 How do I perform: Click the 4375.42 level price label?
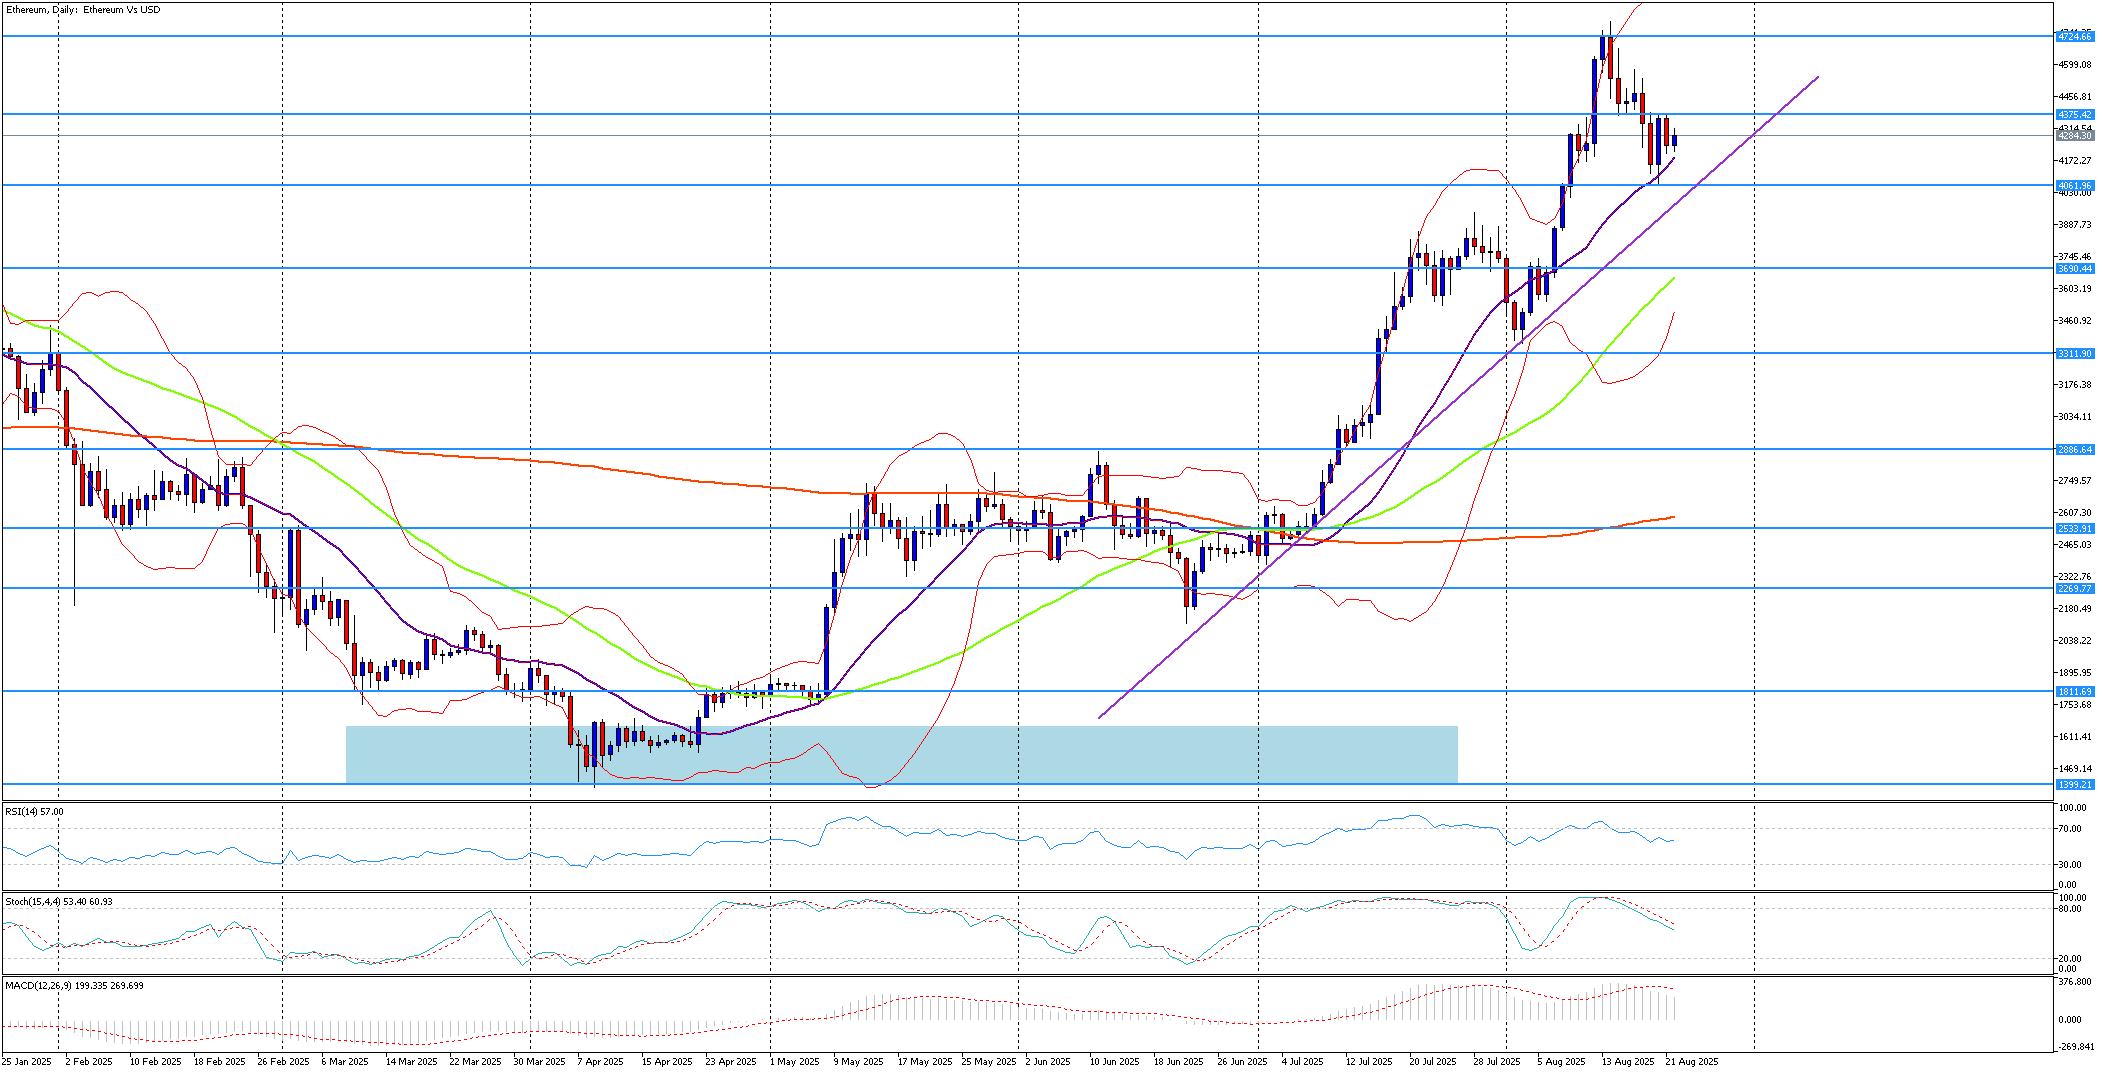[2075, 115]
